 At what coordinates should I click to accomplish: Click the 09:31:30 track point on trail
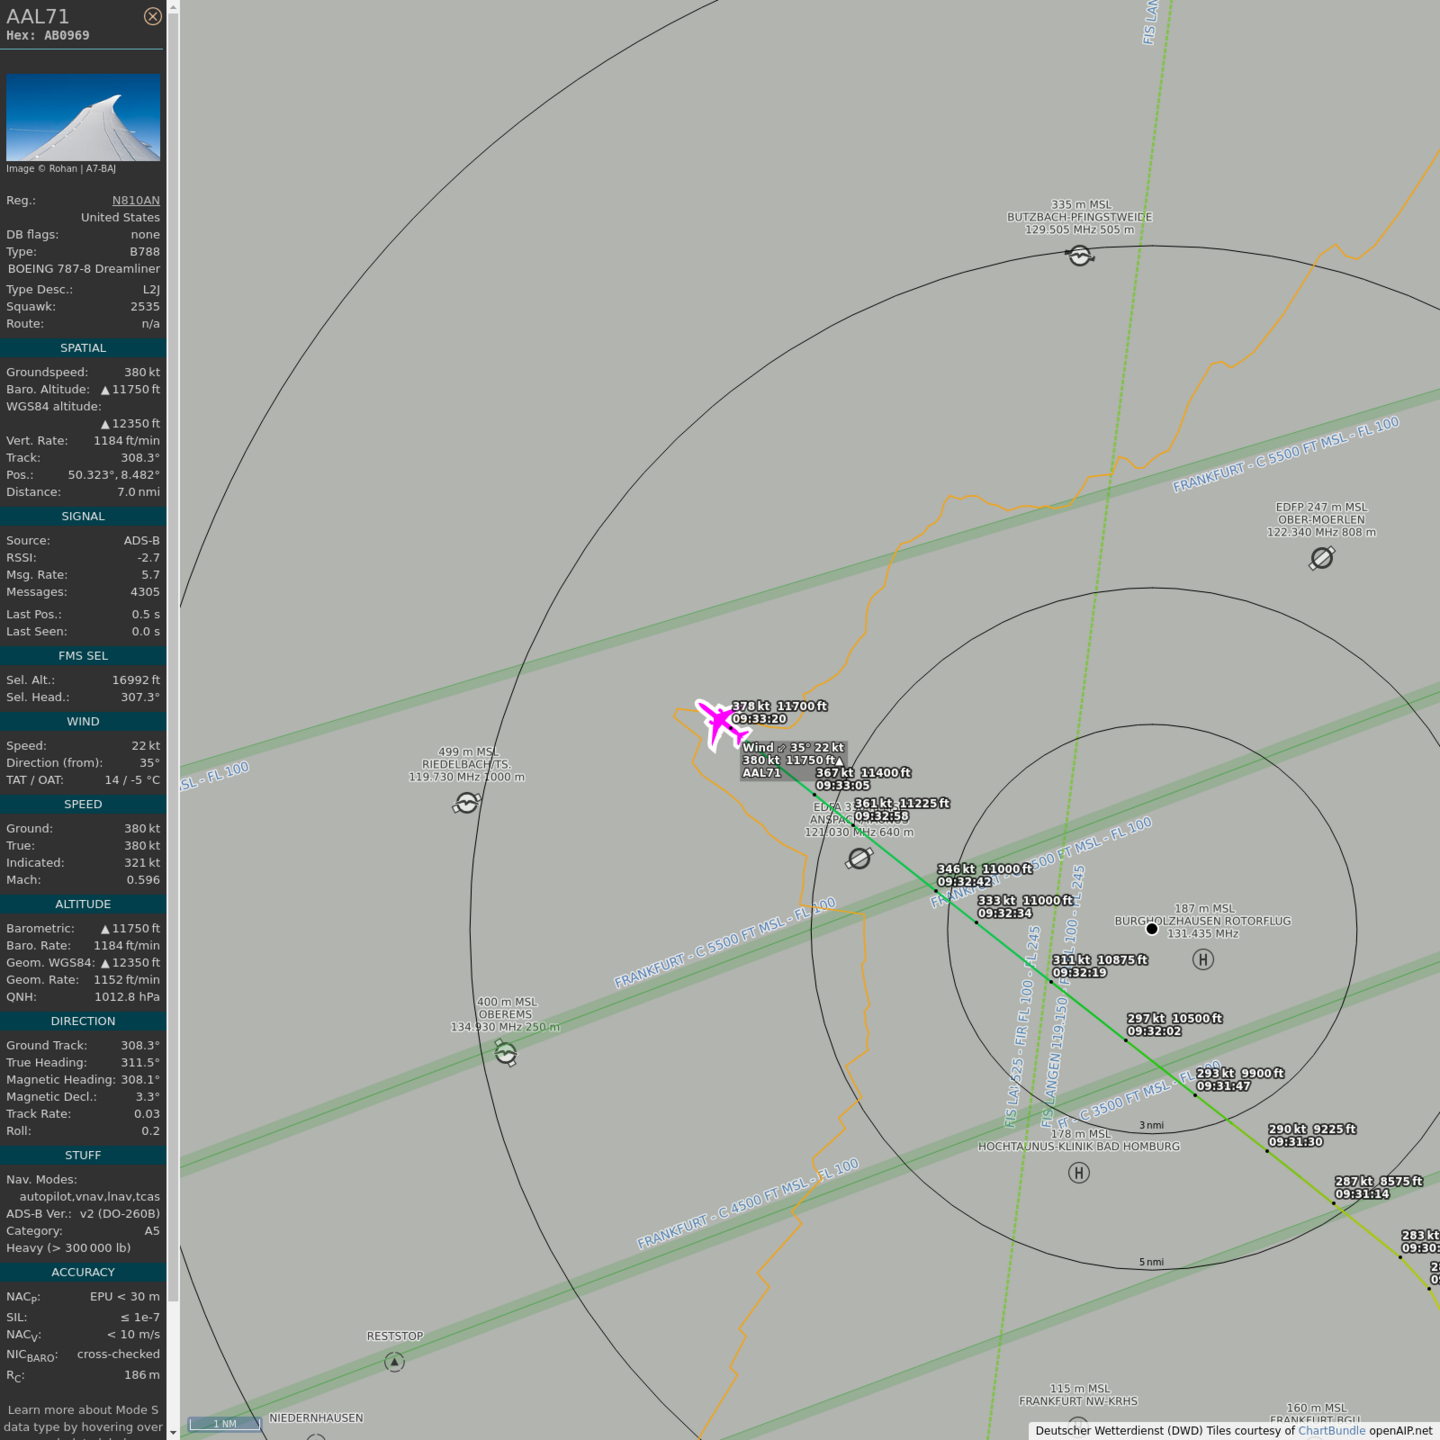coord(1267,1151)
